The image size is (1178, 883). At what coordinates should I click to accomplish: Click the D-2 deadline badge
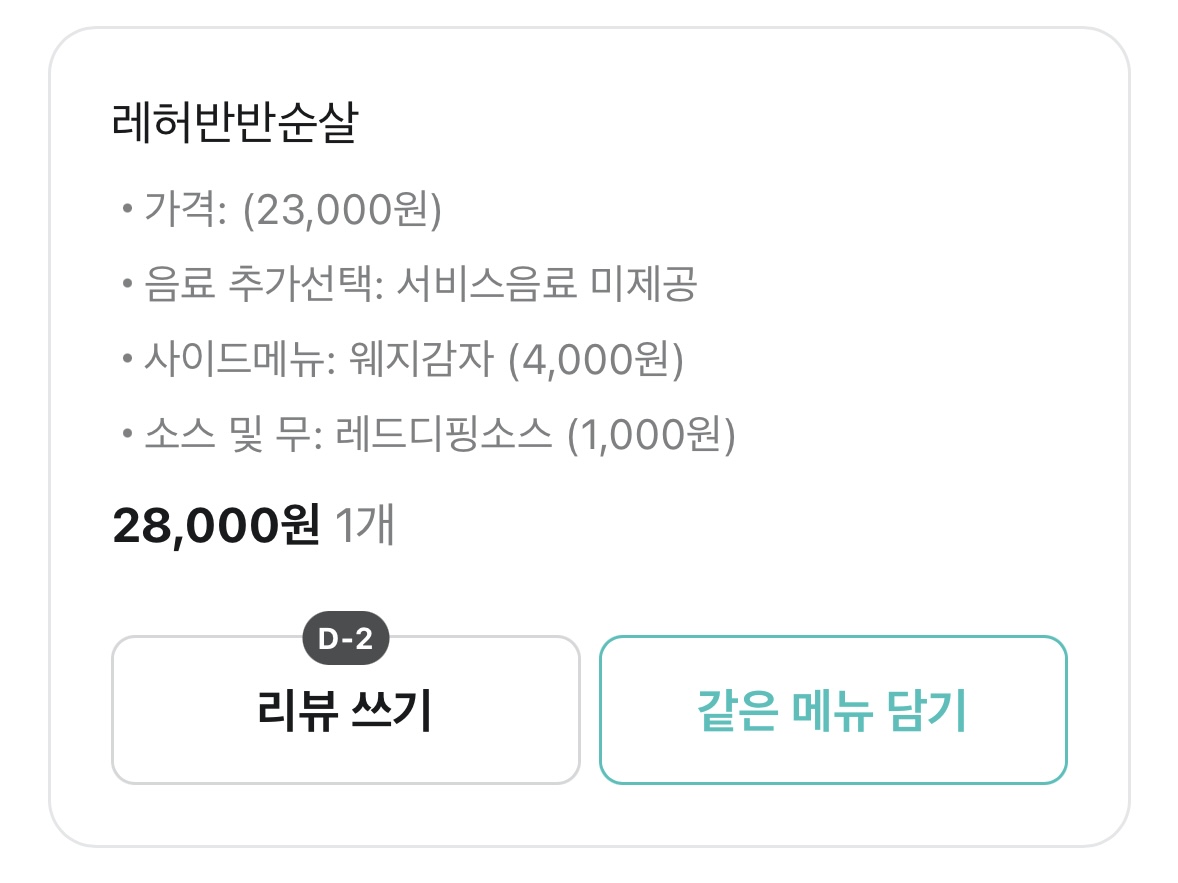[x=345, y=640]
